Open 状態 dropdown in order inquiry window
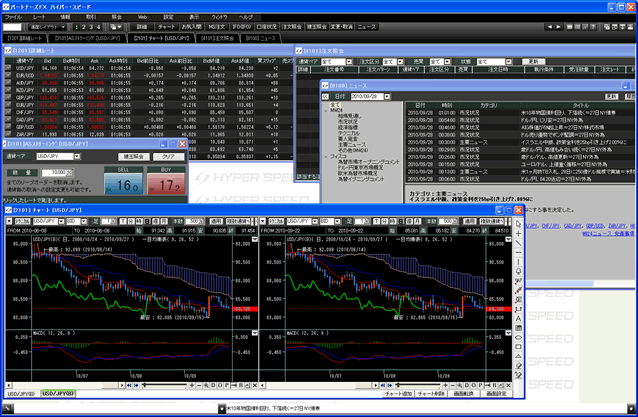Image resolution: width=638 pixels, height=417 pixels. (x=509, y=62)
